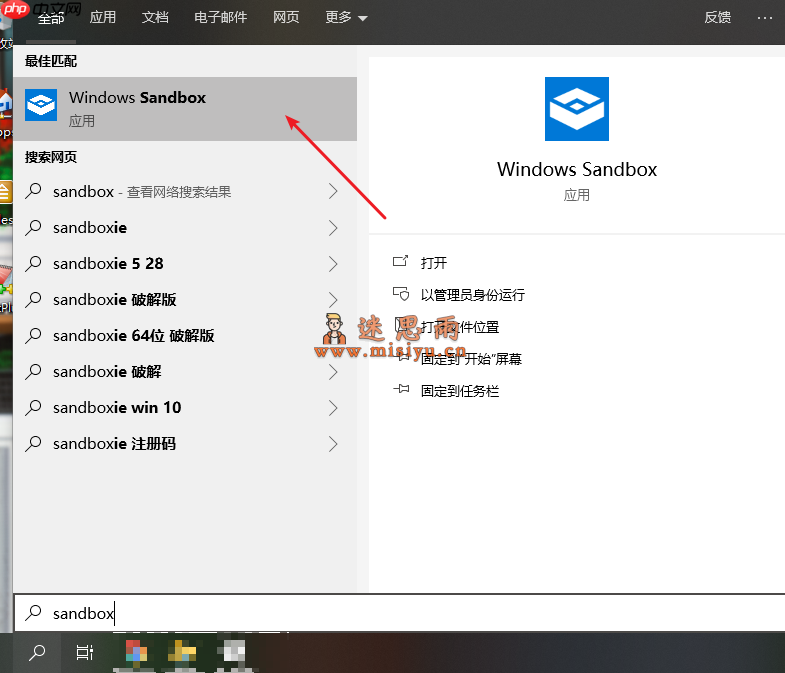Click 打开 to open Windows Sandbox
This screenshot has height=673, width=785.
(x=434, y=263)
